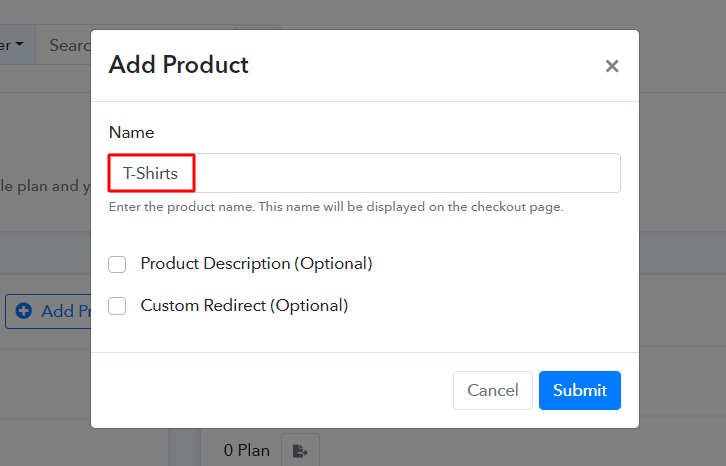Submit the new product
The height and width of the screenshot is (466, 726).
(x=580, y=390)
